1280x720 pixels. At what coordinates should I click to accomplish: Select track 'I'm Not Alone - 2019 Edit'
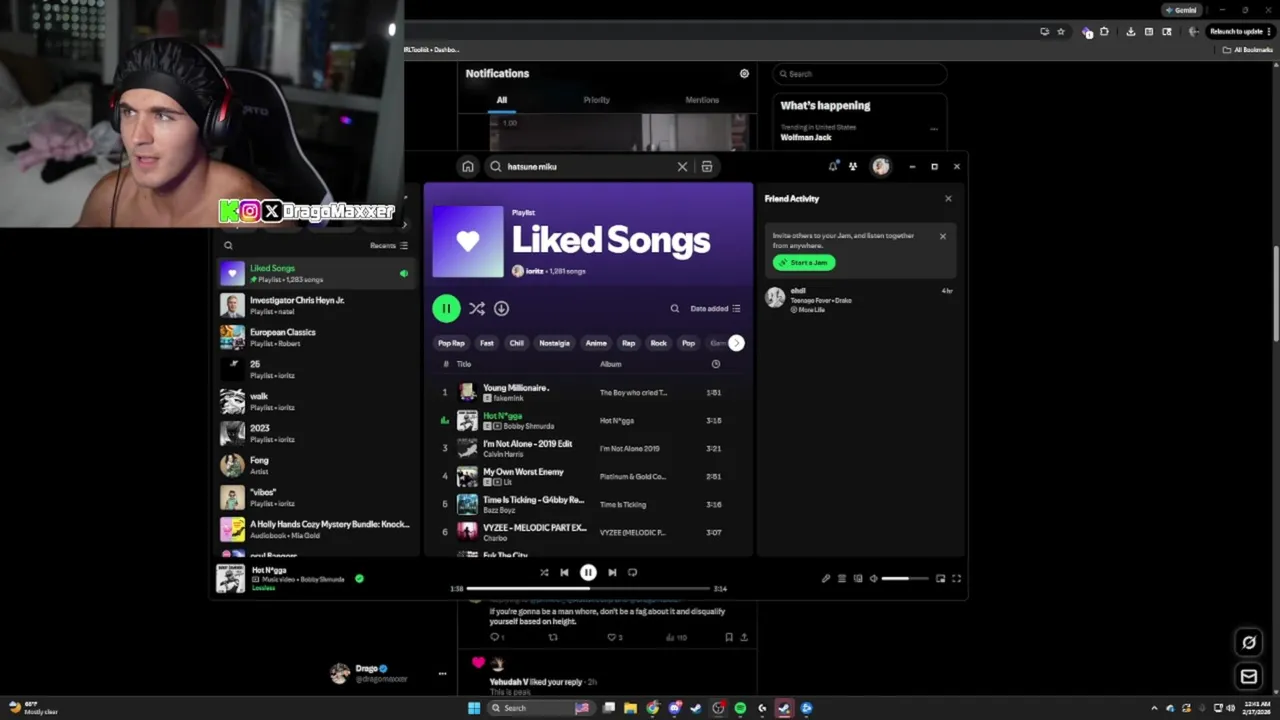[590, 448]
